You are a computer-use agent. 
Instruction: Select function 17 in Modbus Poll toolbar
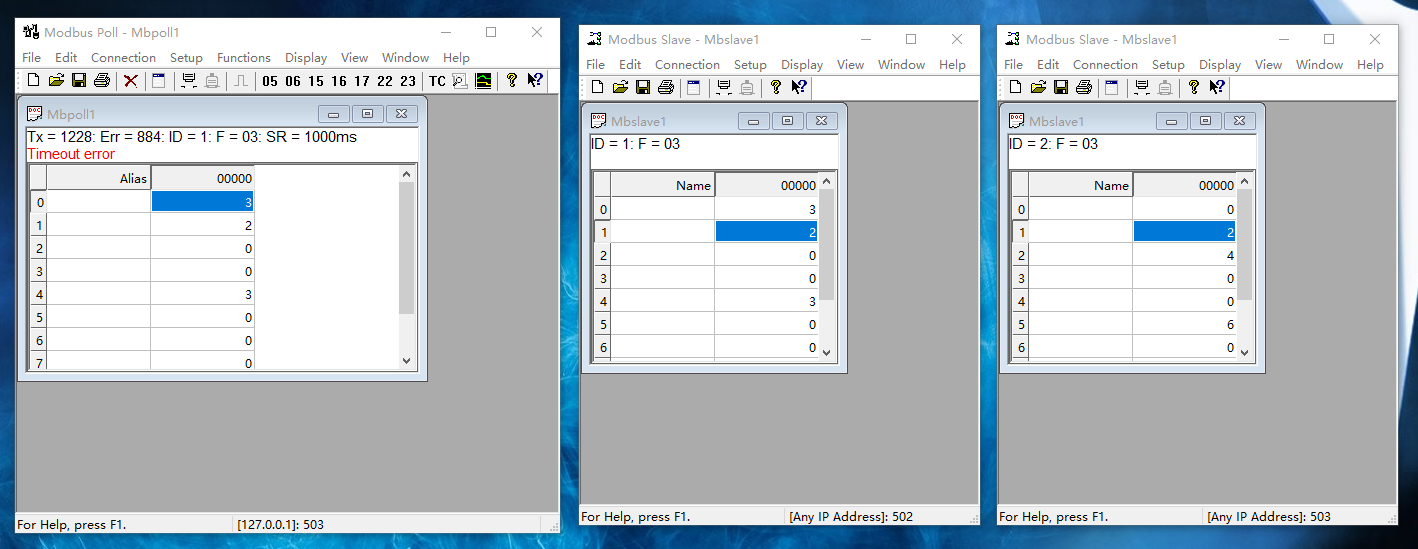(362, 81)
